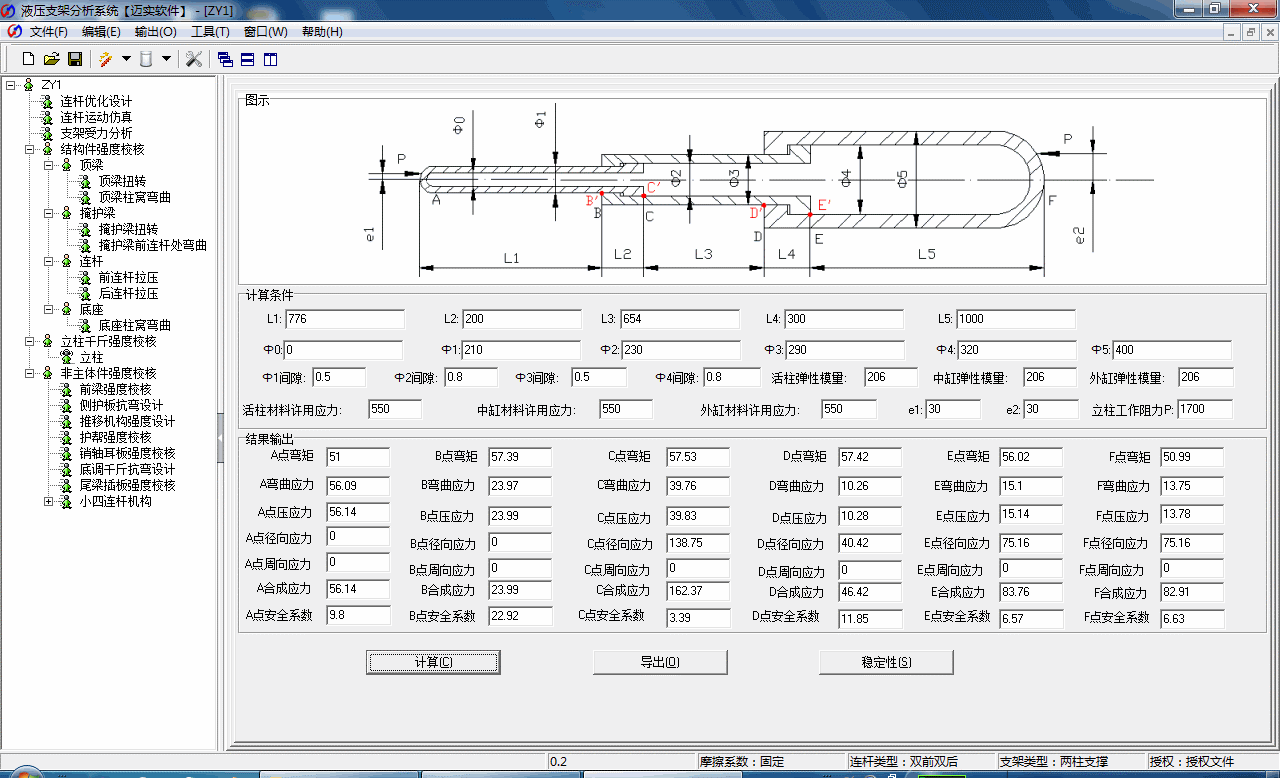Click the L1 input field
Viewport: 1280px width, 778px height.
coord(344,319)
